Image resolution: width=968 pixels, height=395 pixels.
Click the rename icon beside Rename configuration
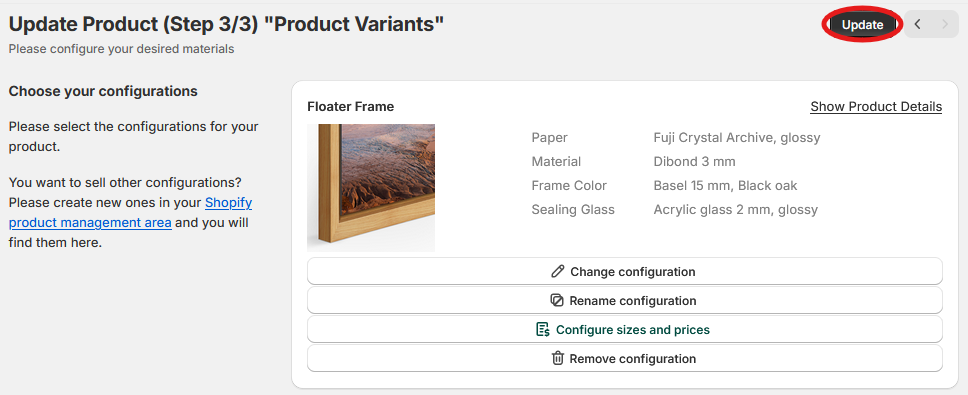(556, 301)
